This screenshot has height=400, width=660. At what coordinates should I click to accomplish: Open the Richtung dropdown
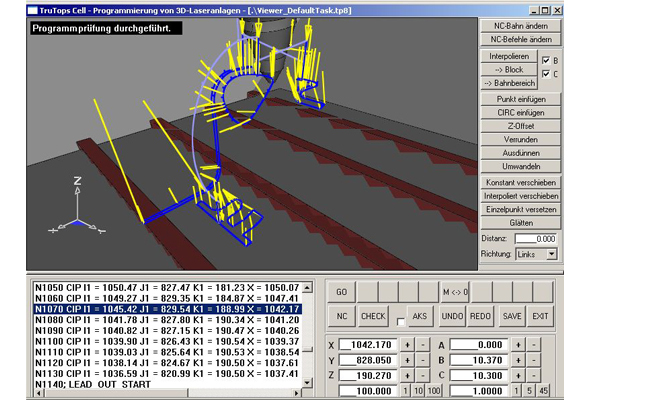coord(552,255)
